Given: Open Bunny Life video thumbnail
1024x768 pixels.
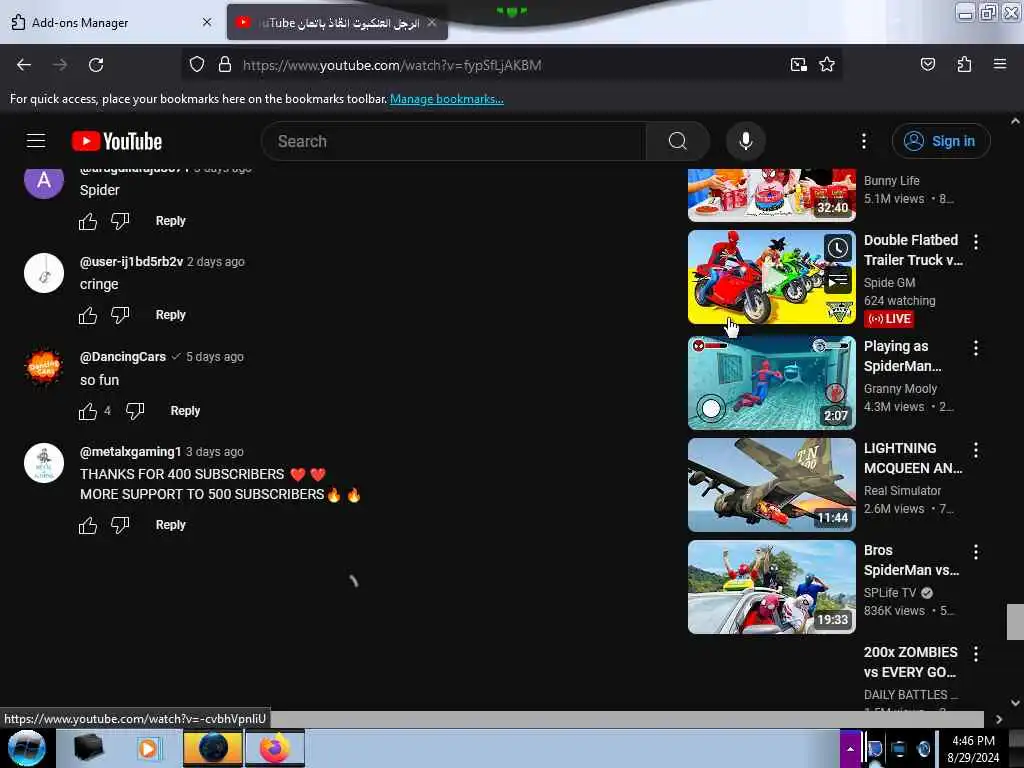Looking at the screenshot, I should click(771, 195).
